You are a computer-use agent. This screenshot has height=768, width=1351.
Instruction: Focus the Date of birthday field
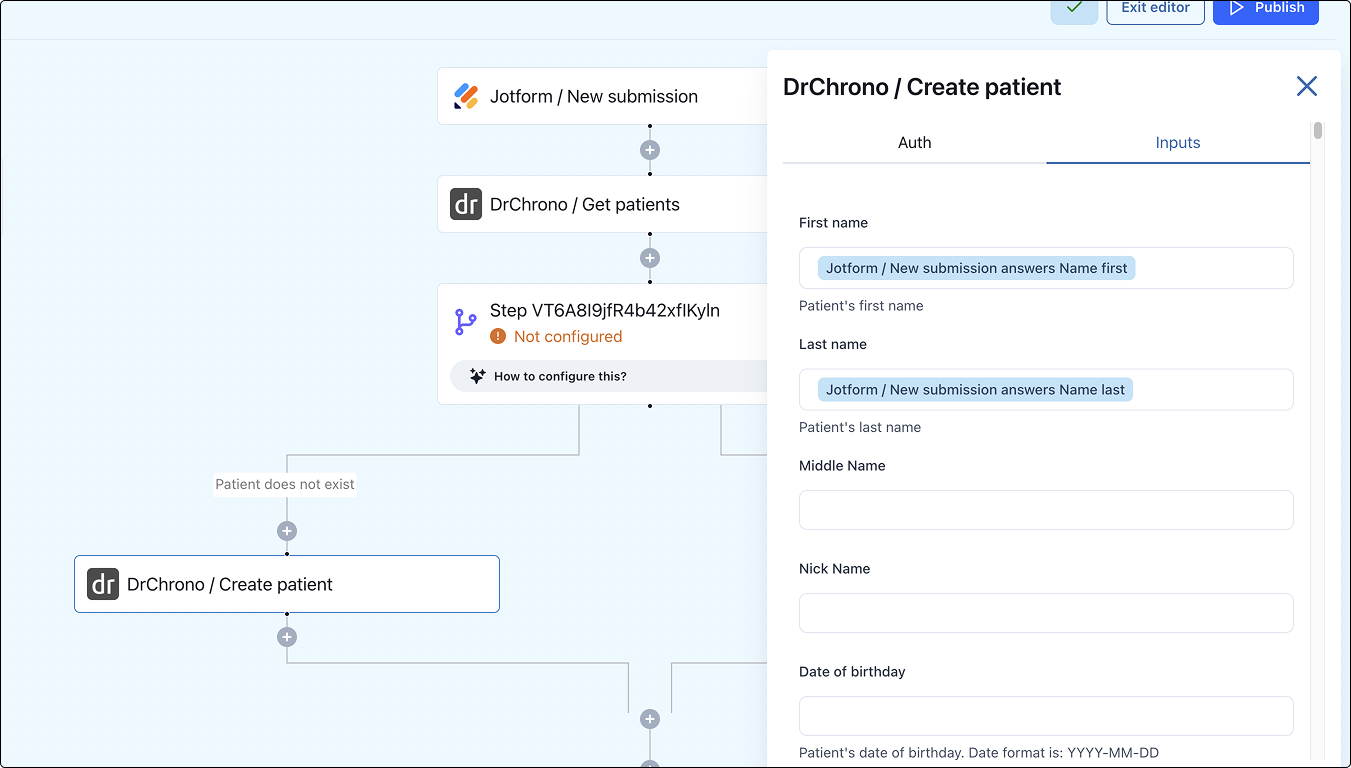[1046, 716]
